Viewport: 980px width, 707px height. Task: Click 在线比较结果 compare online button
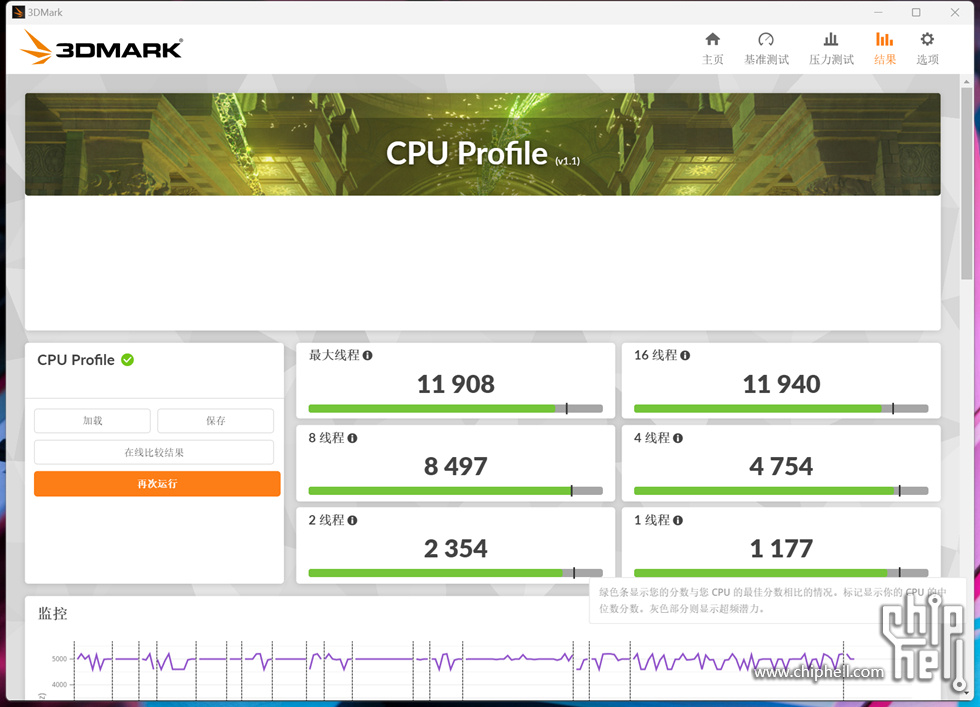tap(154, 452)
